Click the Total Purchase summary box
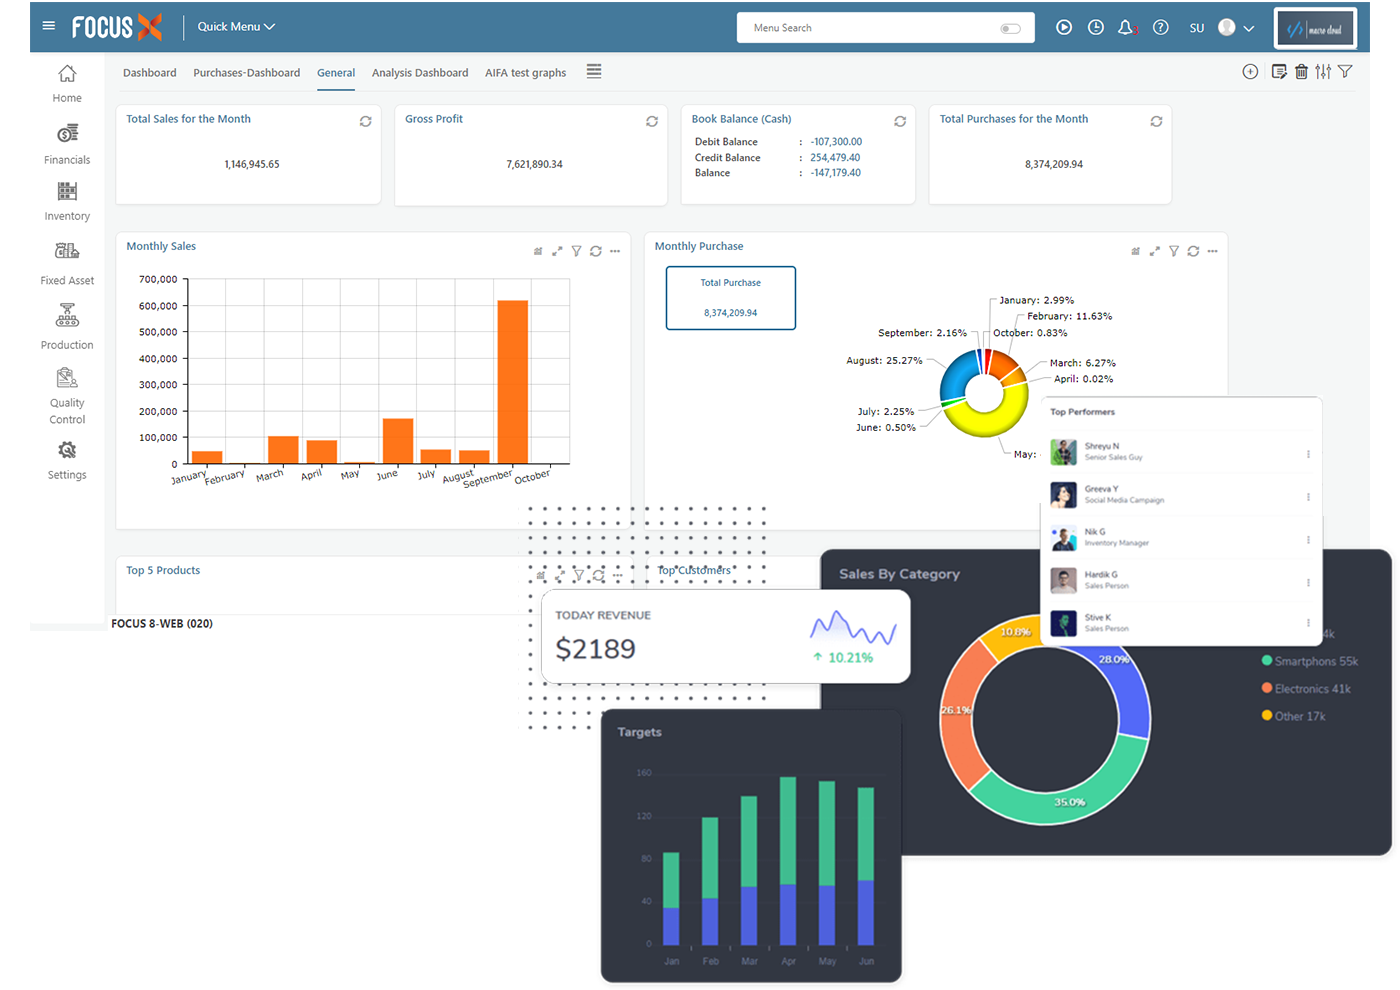This screenshot has width=1400, height=990. point(731,298)
